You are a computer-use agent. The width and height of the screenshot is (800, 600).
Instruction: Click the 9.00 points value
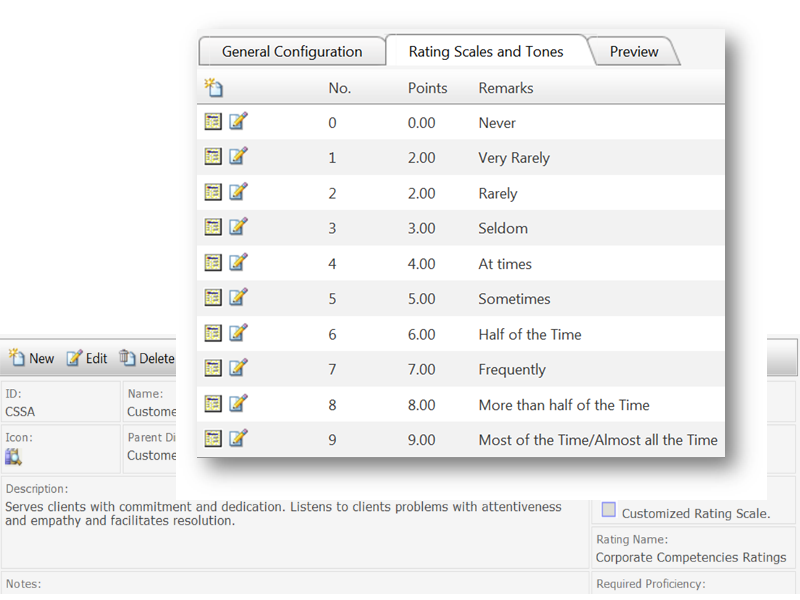click(421, 440)
